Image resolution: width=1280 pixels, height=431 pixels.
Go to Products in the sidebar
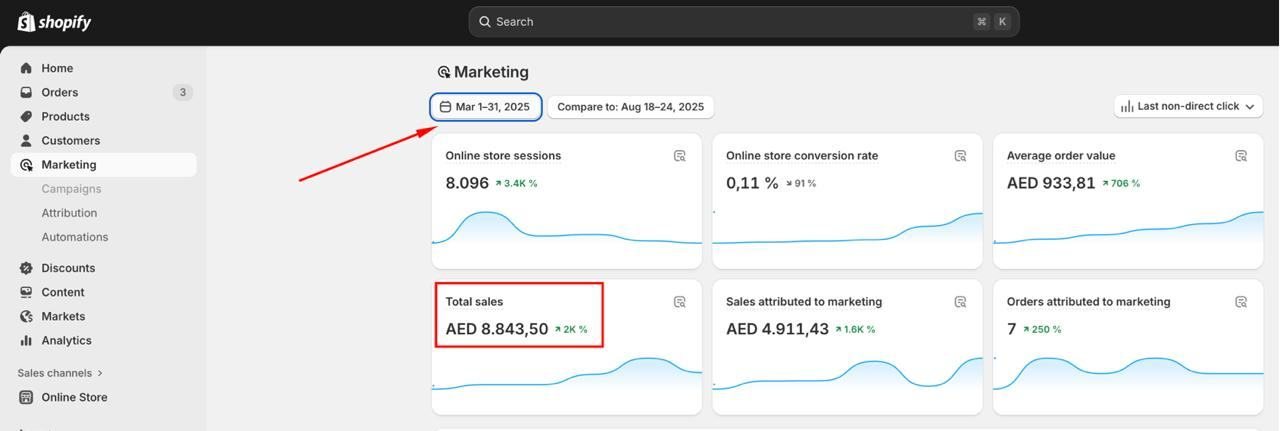[104, 116]
